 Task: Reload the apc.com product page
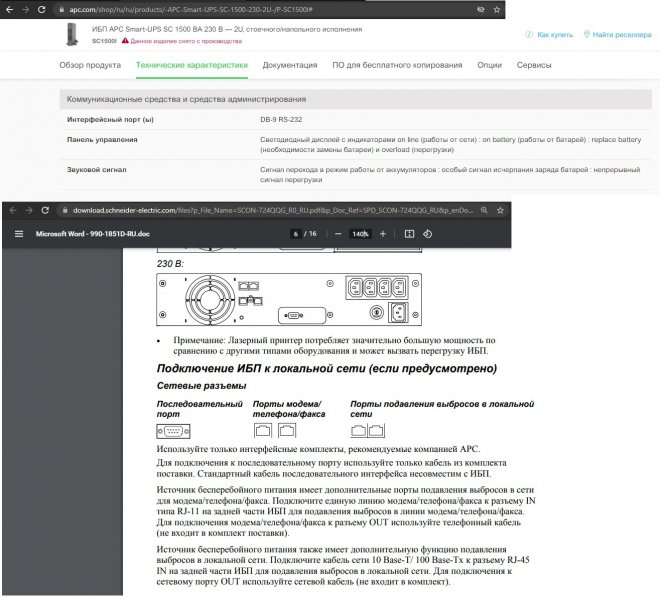41,9
